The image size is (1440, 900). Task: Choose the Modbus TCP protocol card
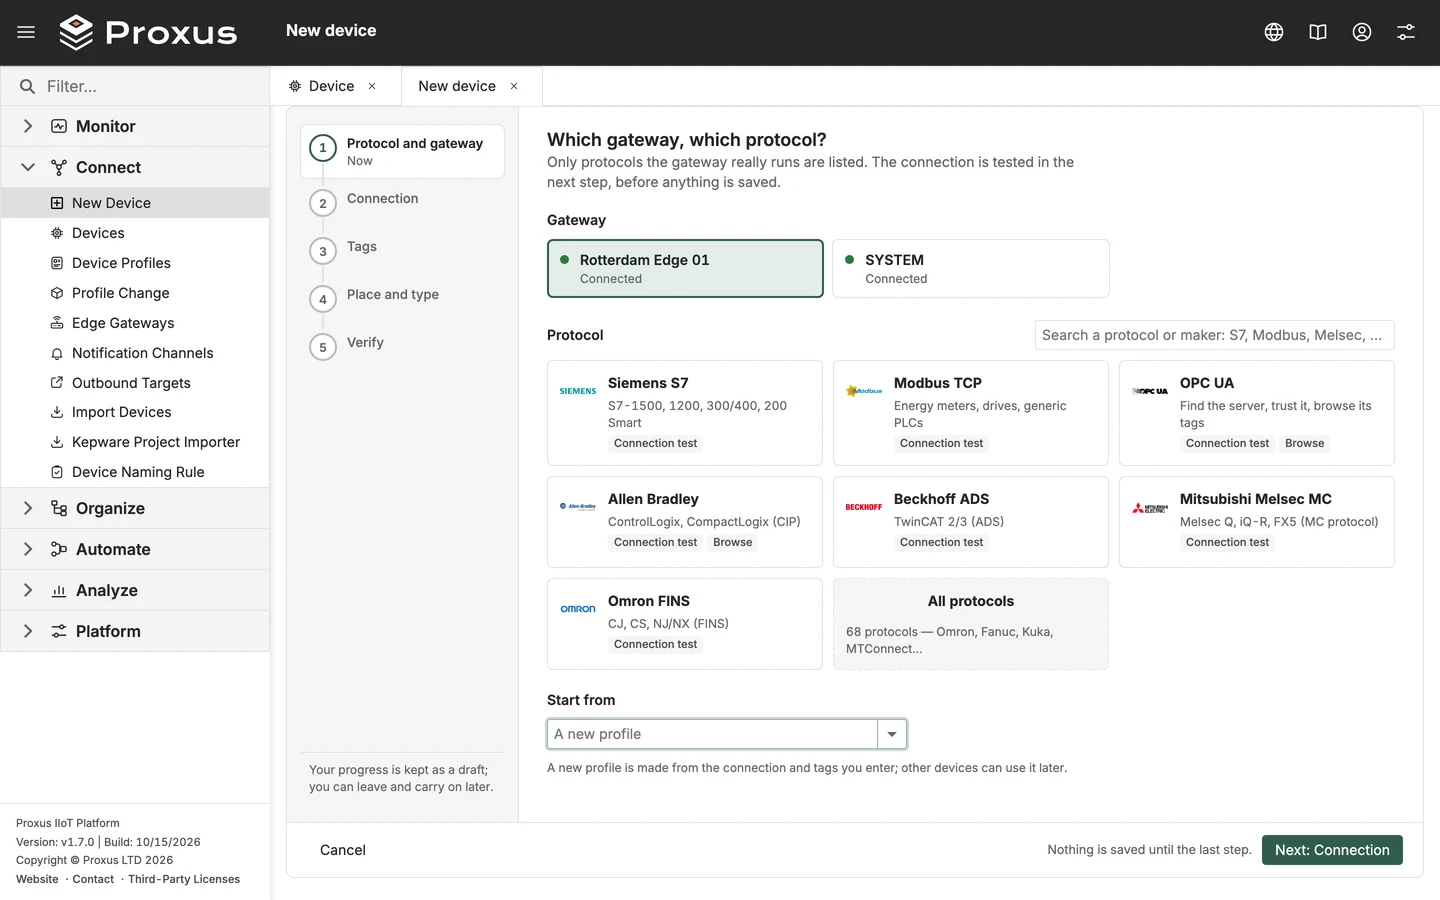[x=971, y=413]
